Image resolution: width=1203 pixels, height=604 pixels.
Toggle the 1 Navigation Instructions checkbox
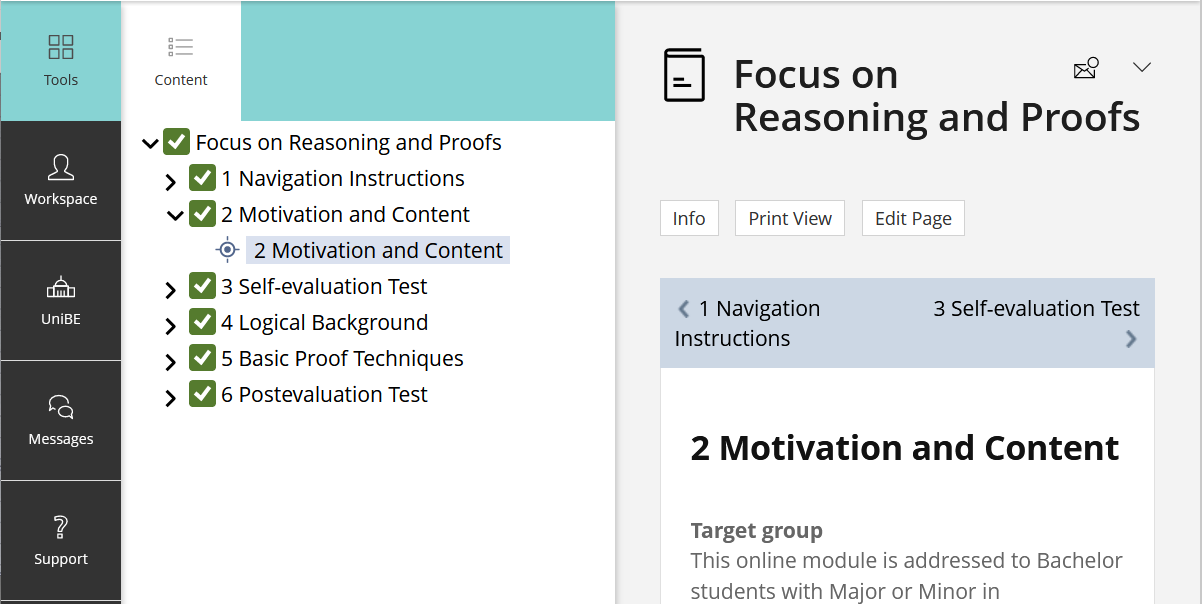(203, 178)
